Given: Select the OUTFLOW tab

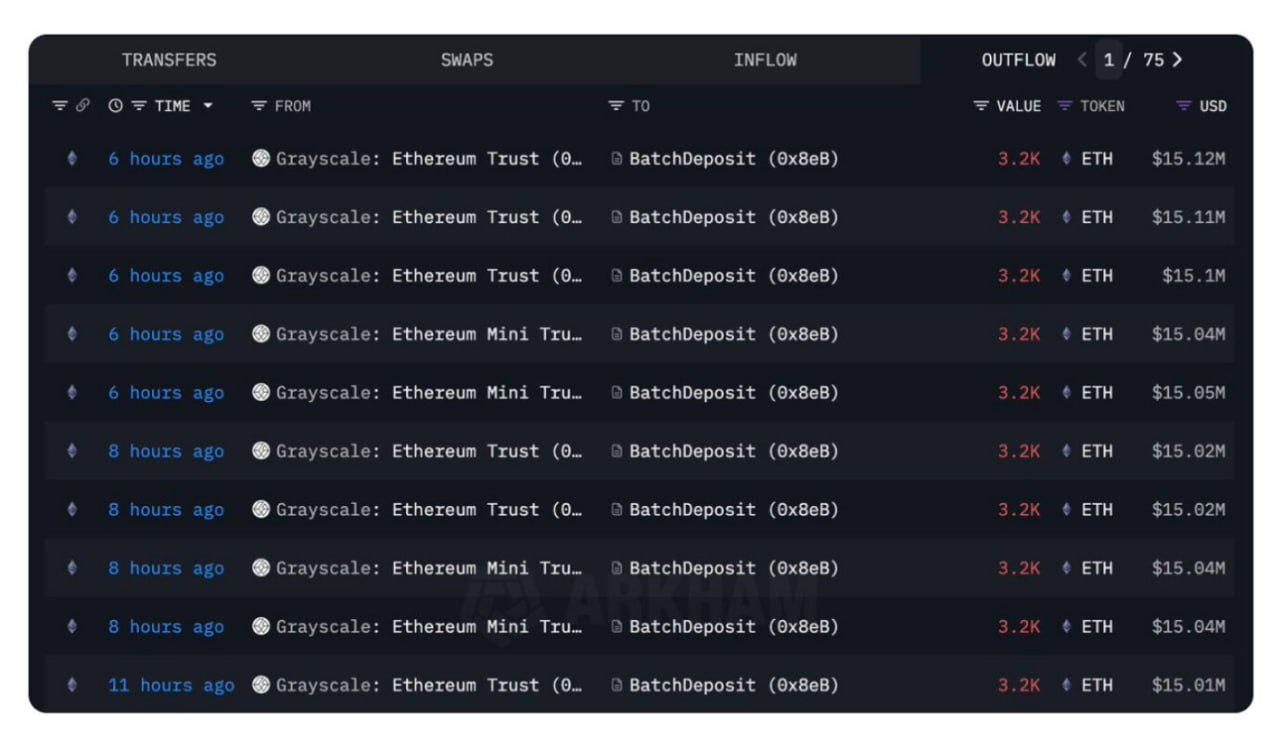Looking at the screenshot, I should [x=1018, y=60].
